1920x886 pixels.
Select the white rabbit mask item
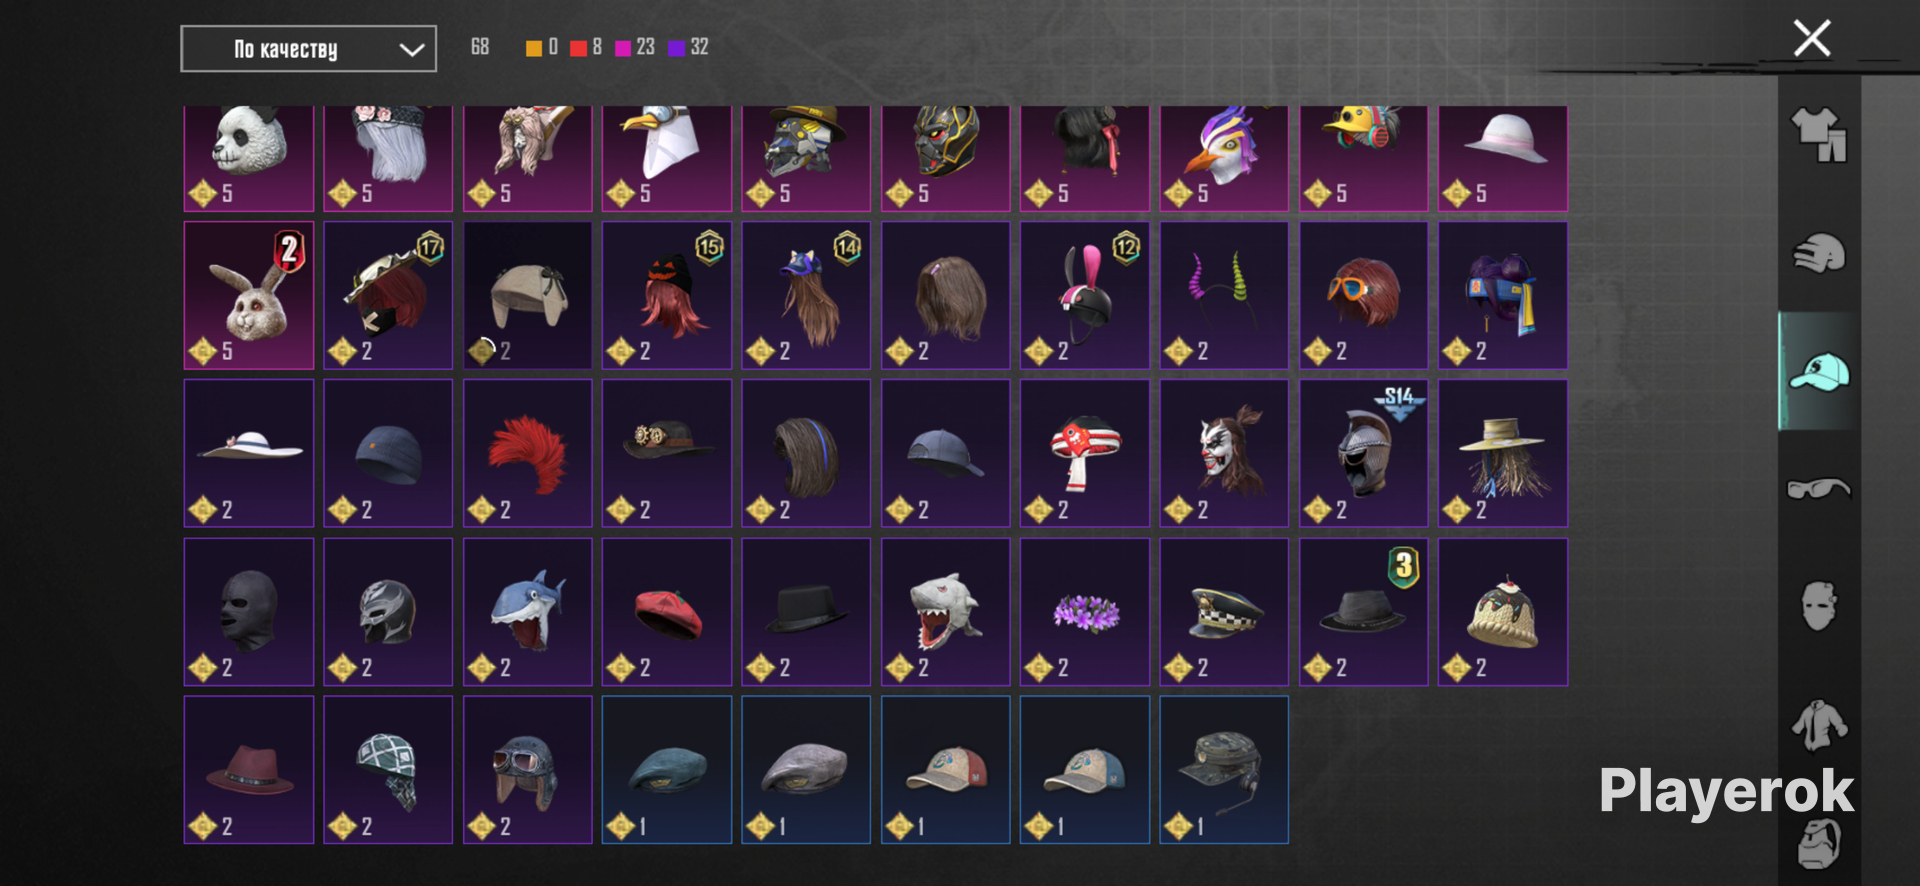click(x=249, y=296)
